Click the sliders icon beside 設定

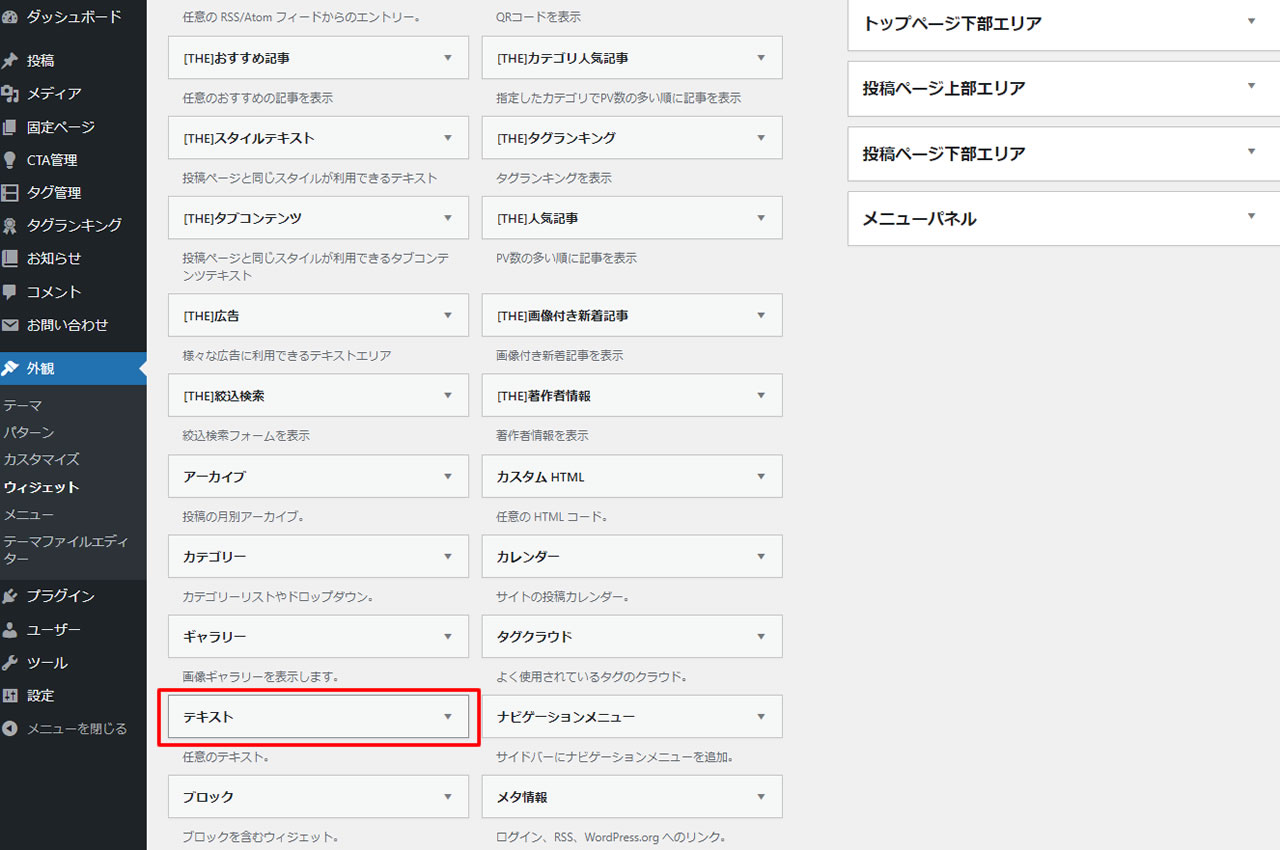(10, 696)
